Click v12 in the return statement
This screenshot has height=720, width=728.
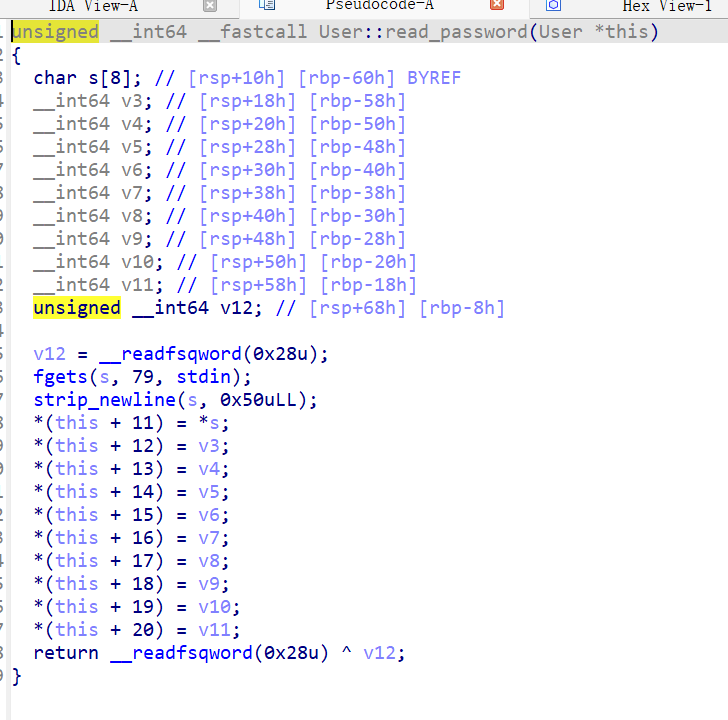coord(379,653)
